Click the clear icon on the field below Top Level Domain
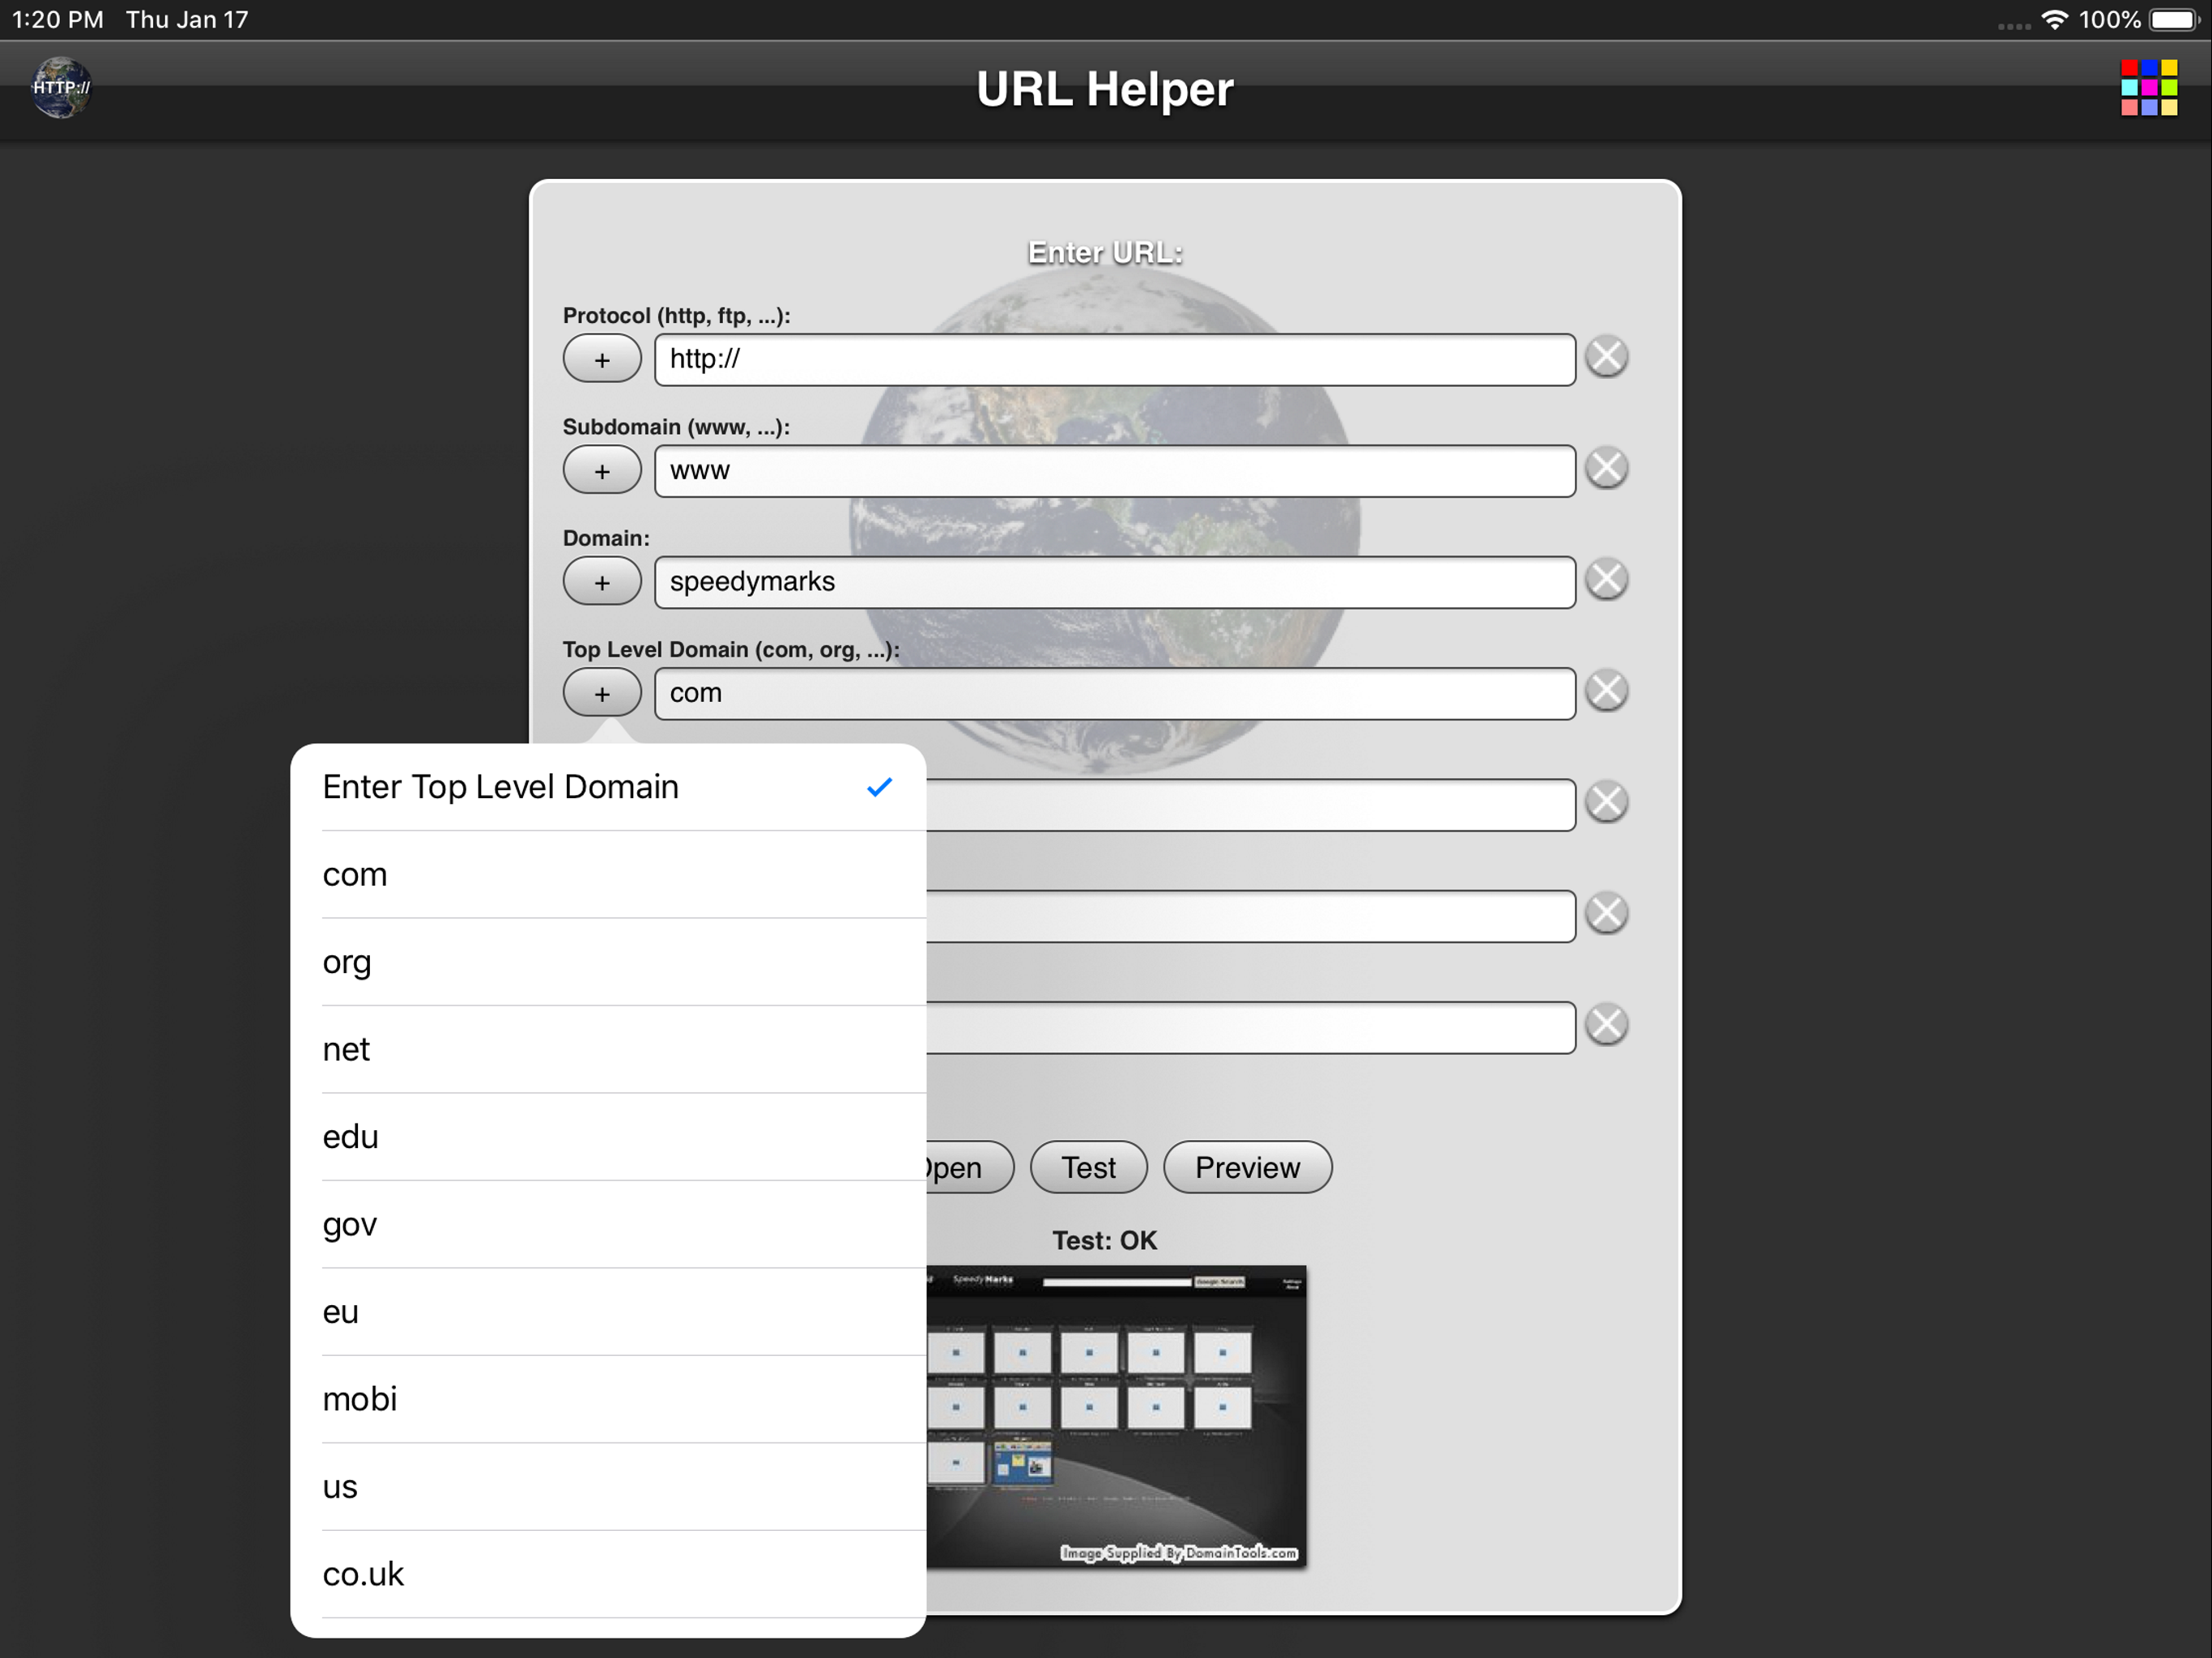This screenshot has height=1658, width=2212. [1606, 802]
